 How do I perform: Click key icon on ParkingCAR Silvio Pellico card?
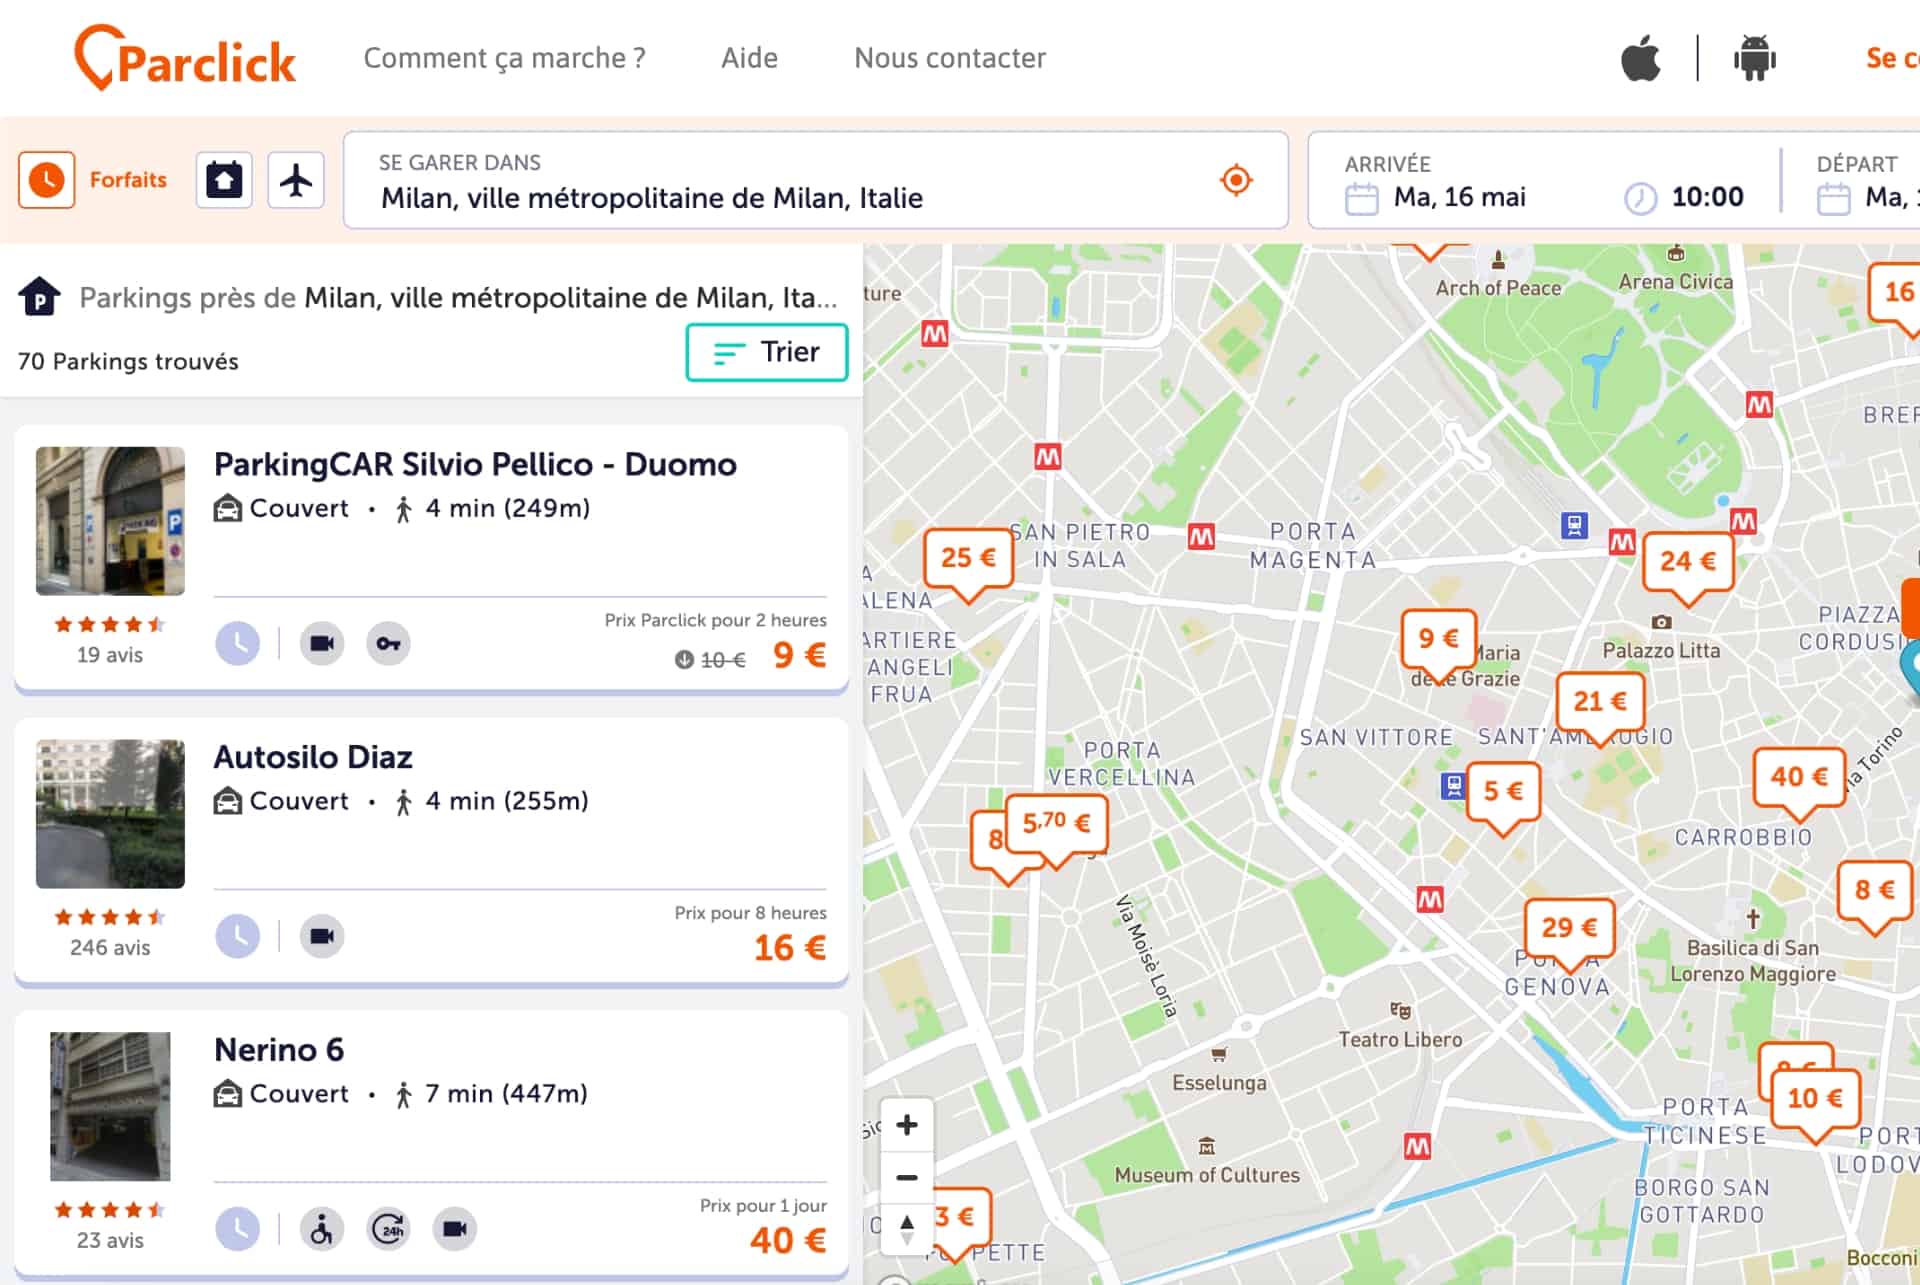[388, 643]
